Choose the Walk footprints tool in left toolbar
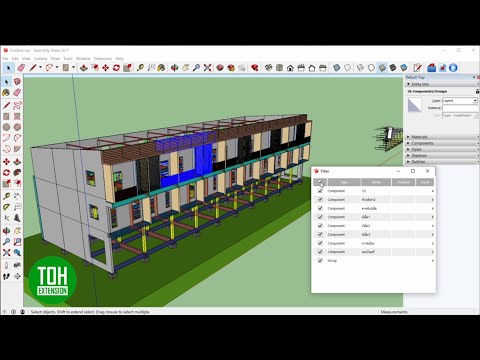The image size is (480, 360). click(x=6, y=276)
